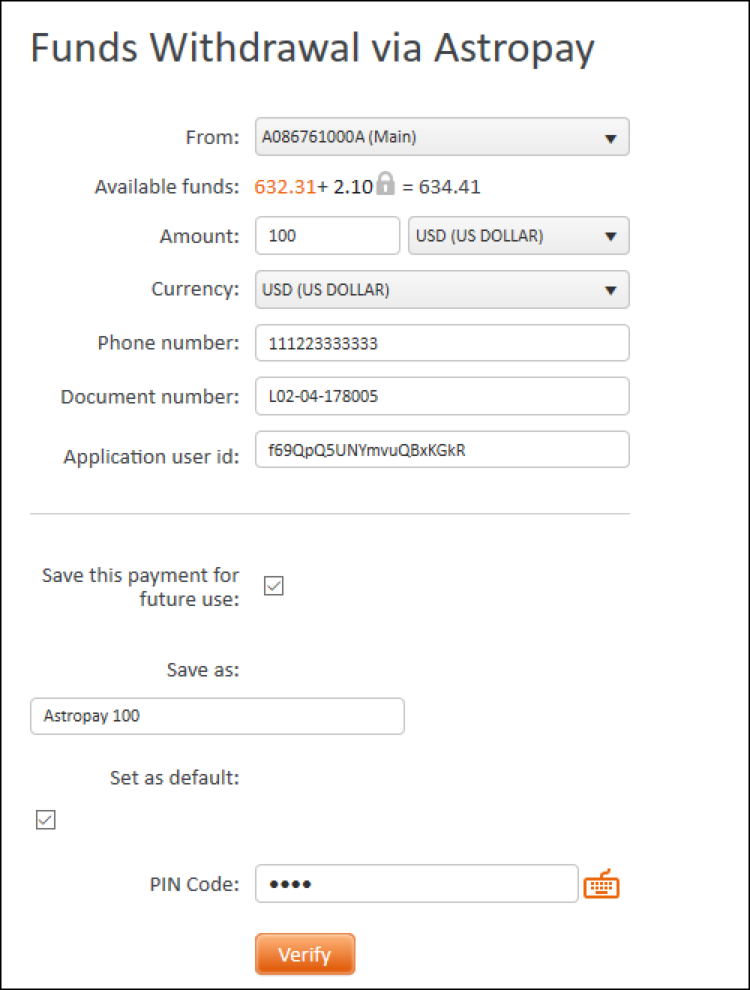This screenshot has width=750, height=990.
Task: Click the 634.41 total funds value
Action: tap(449, 187)
